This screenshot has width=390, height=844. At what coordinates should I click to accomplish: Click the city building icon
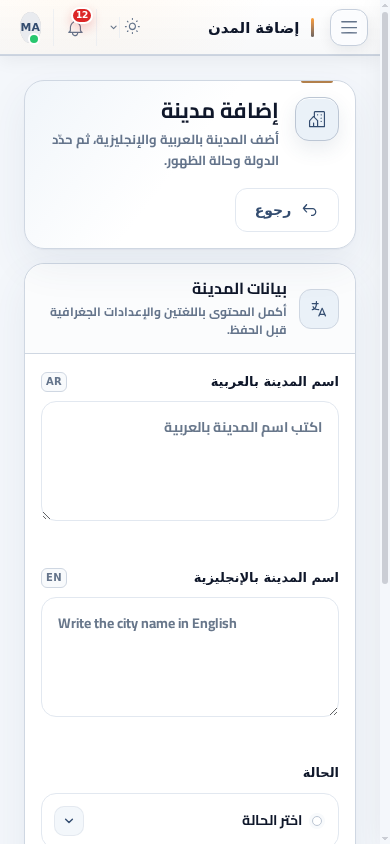tap(317, 119)
